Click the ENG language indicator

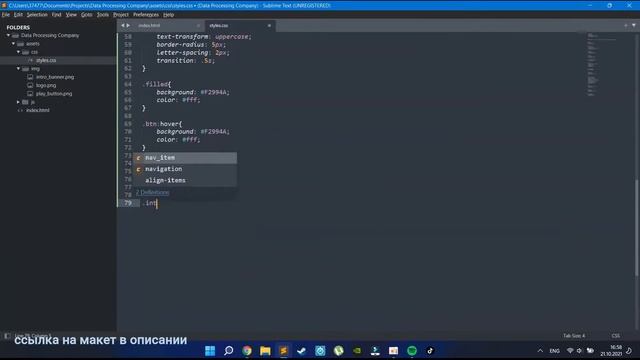tap(555, 351)
